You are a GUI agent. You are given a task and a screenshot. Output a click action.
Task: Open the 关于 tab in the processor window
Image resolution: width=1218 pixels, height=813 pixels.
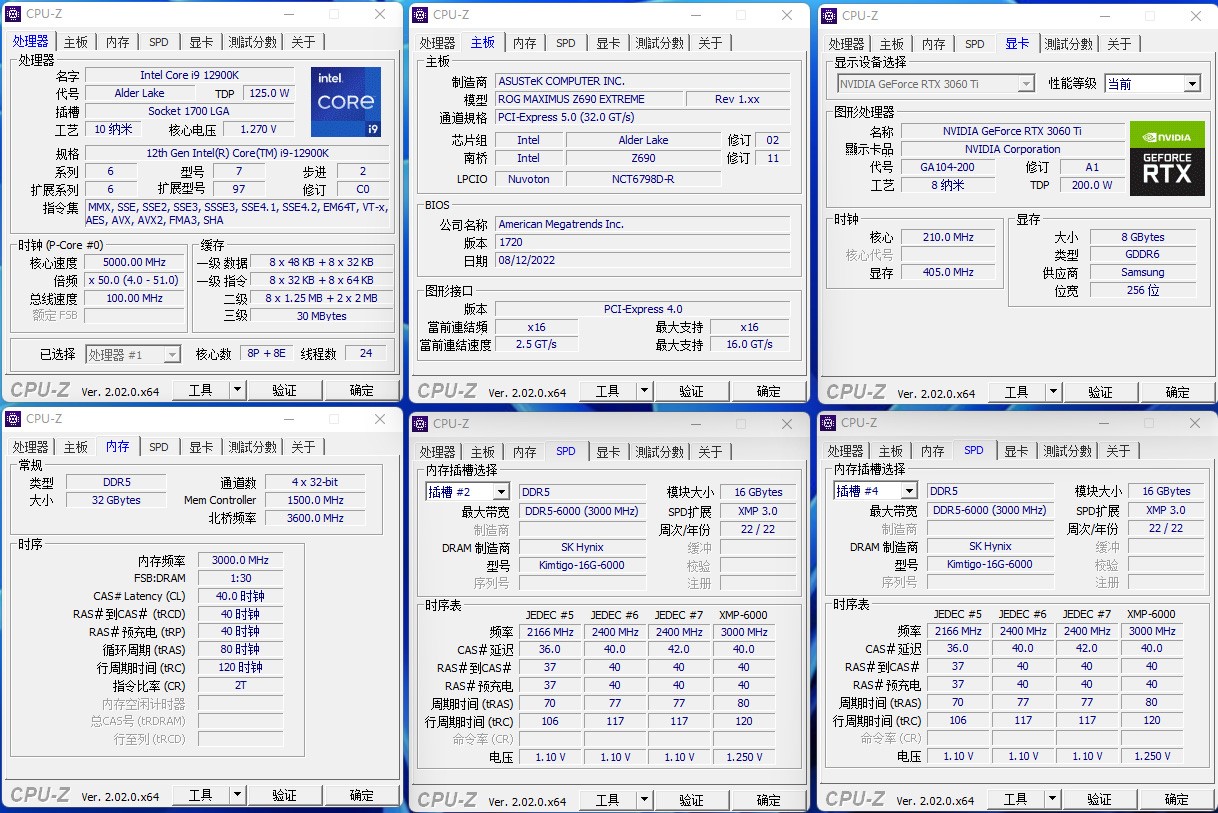303,42
